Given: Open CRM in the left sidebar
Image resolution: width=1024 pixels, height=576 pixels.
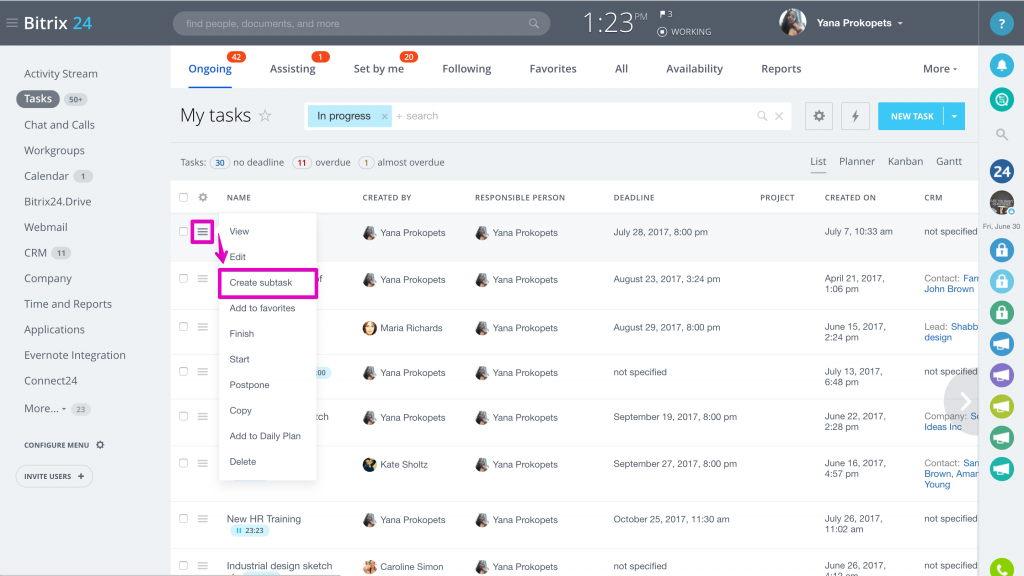Looking at the screenshot, I should (x=35, y=253).
